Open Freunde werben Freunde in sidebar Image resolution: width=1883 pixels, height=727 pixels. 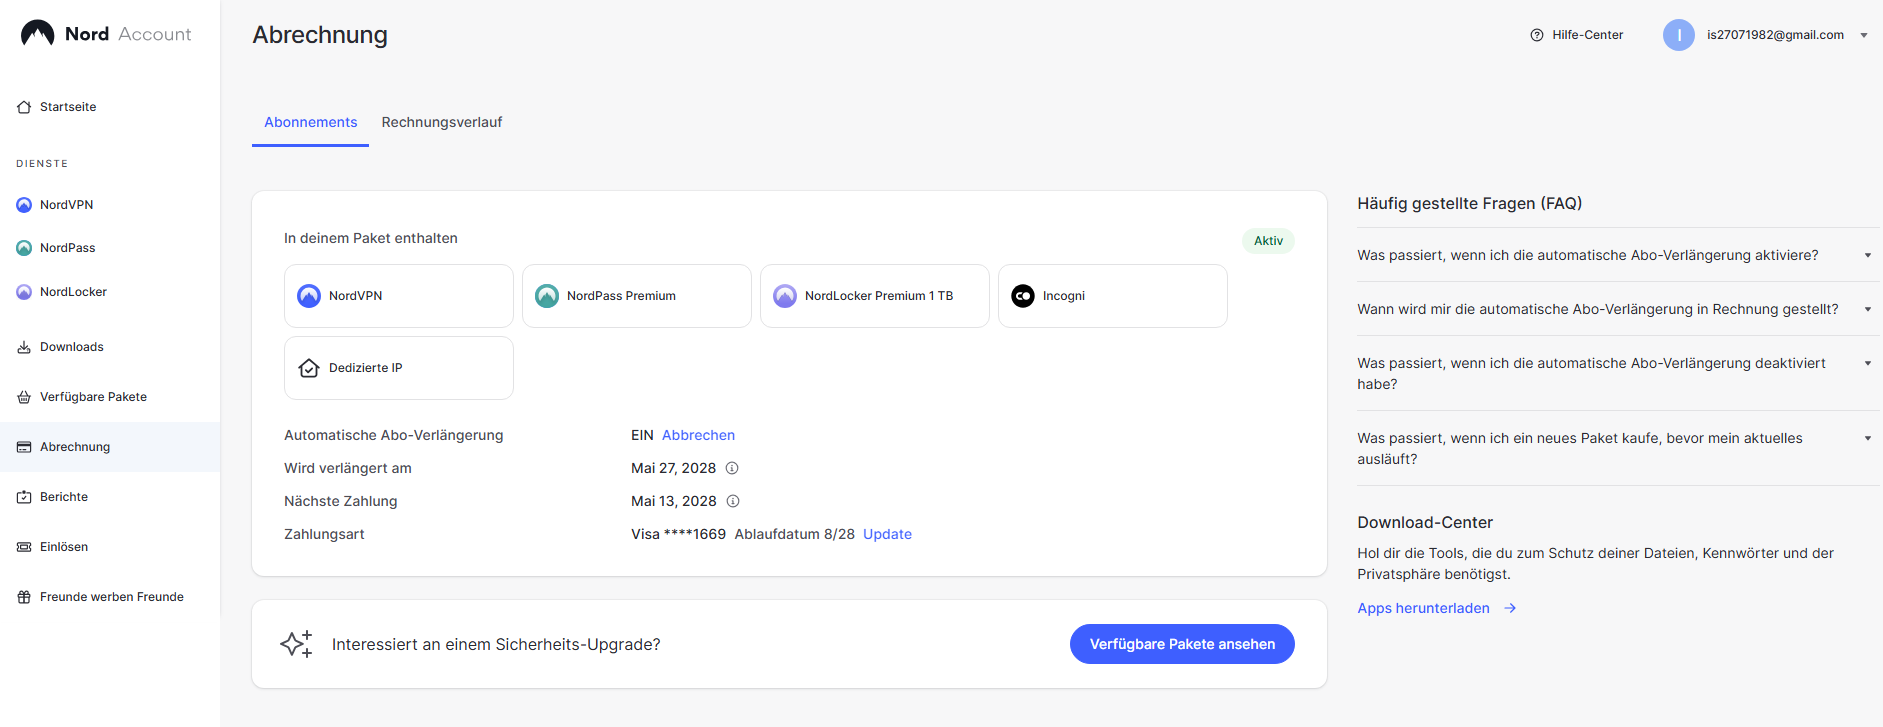pyautogui.click(x=110, y=597)
